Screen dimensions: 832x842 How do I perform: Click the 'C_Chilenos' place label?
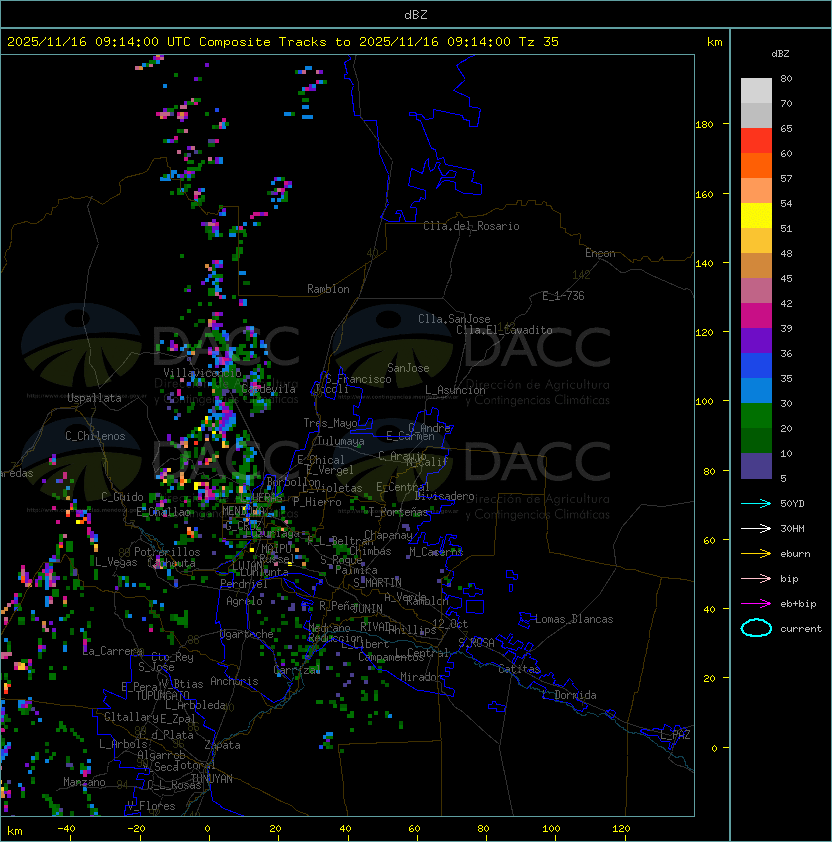click(x=95, y=437)
